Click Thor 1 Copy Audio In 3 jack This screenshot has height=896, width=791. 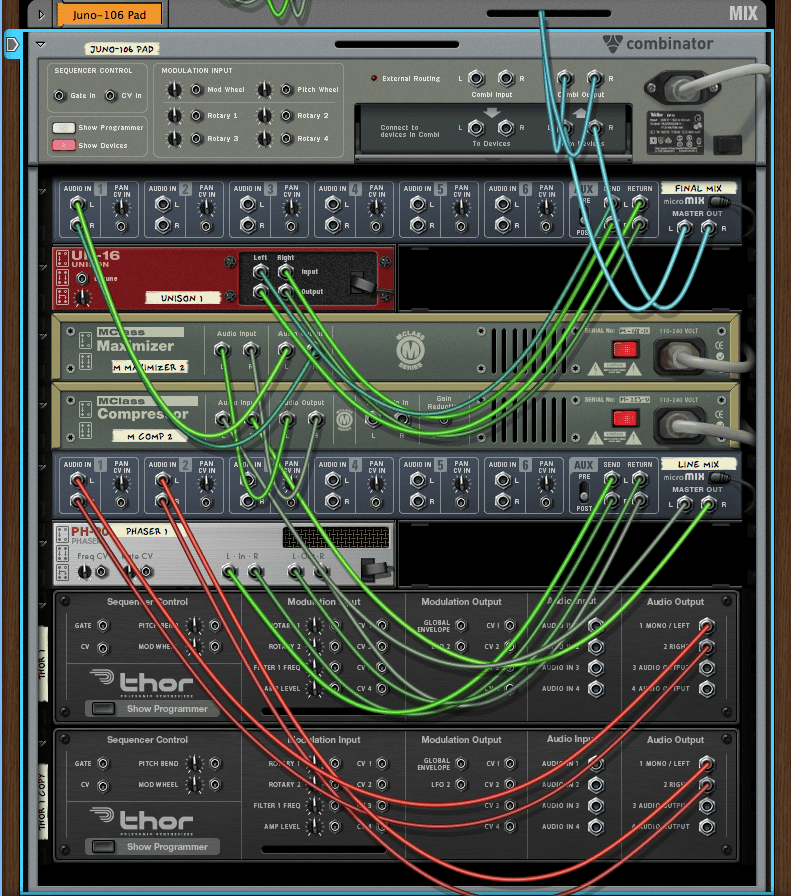pos(596,805)
